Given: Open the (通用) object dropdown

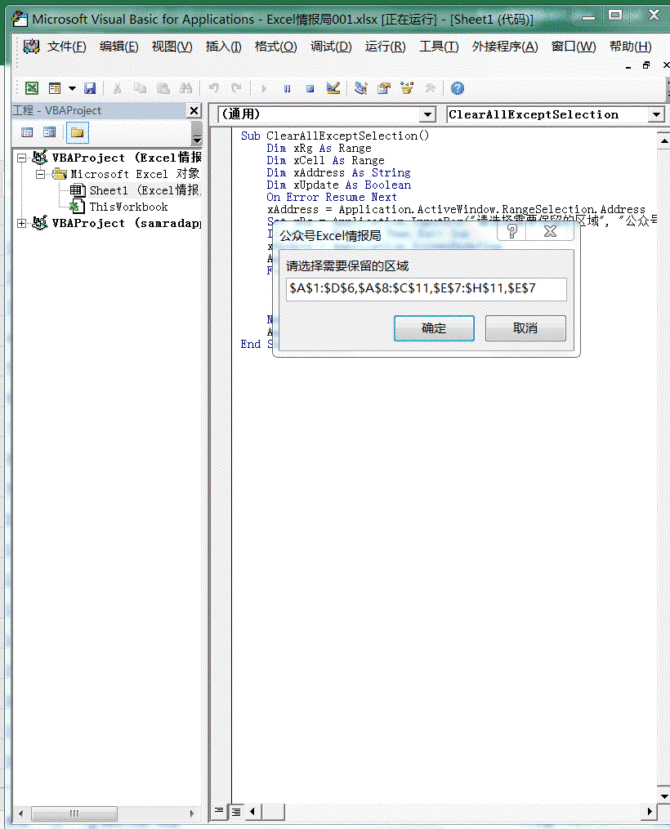Looking at the screenshot, I should pyautogui.click(x=428, y=115).
